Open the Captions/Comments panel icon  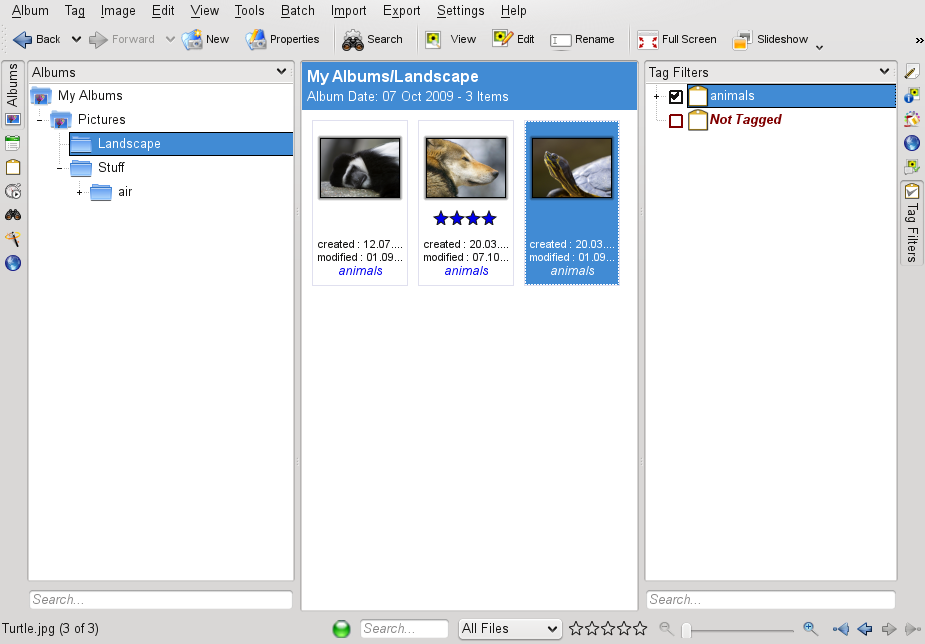point(911,70)
